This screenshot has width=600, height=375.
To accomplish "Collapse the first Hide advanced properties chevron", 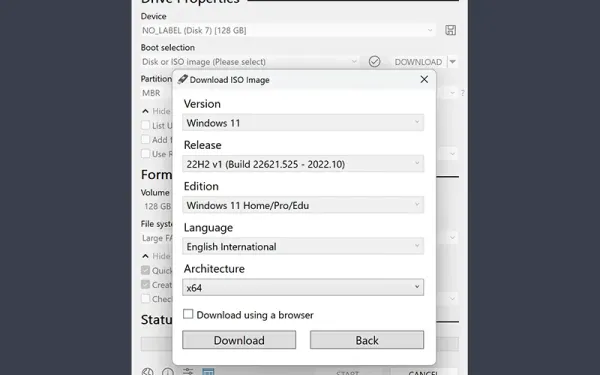I will coord(145,111).
